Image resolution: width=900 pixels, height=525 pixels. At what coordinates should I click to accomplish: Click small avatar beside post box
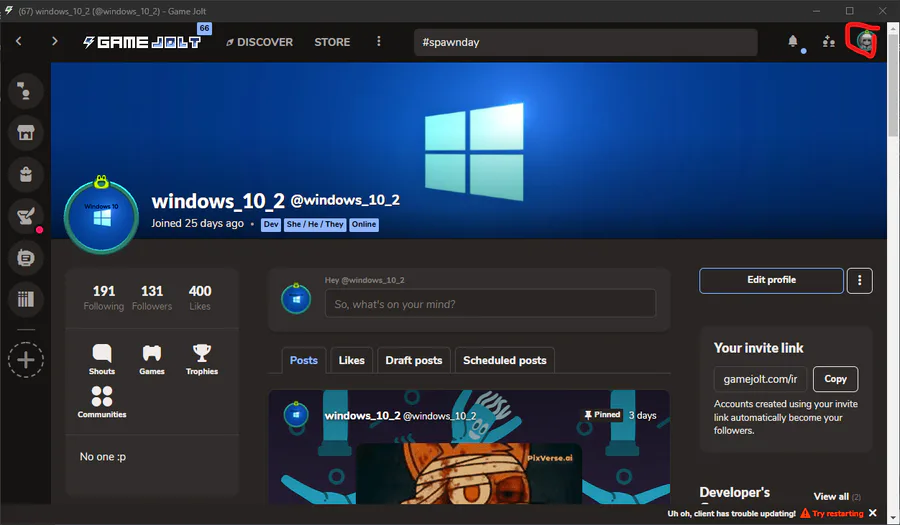pyautogui.click(x=296, y=299)
